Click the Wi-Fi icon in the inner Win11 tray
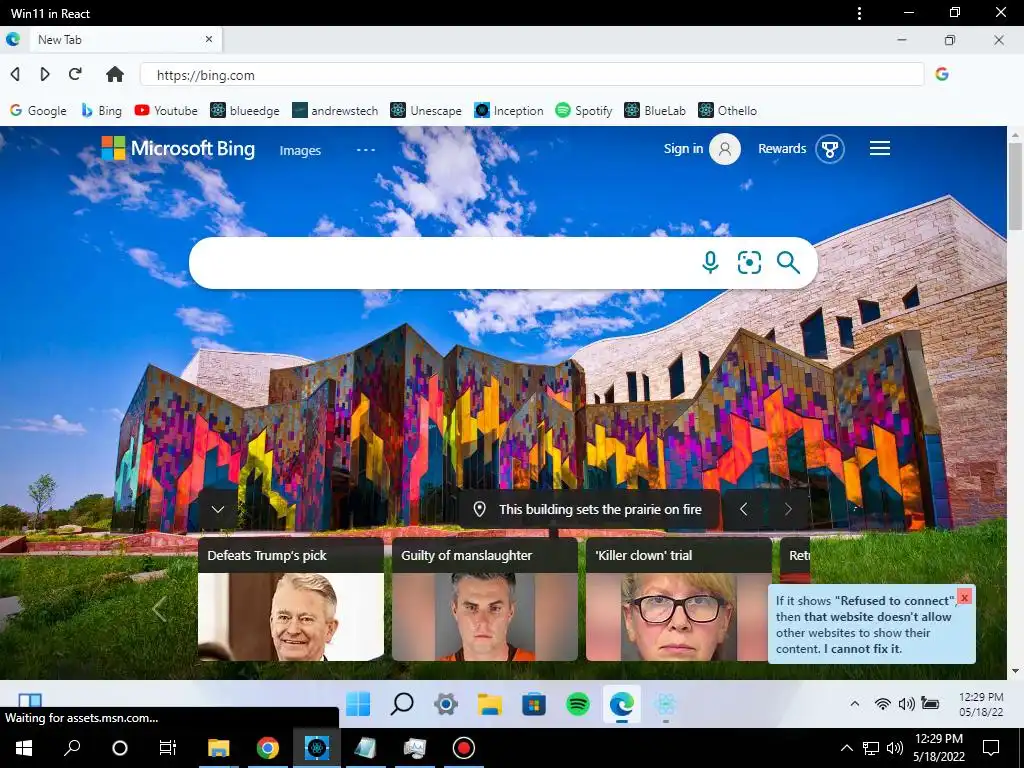 click(882, 703)
